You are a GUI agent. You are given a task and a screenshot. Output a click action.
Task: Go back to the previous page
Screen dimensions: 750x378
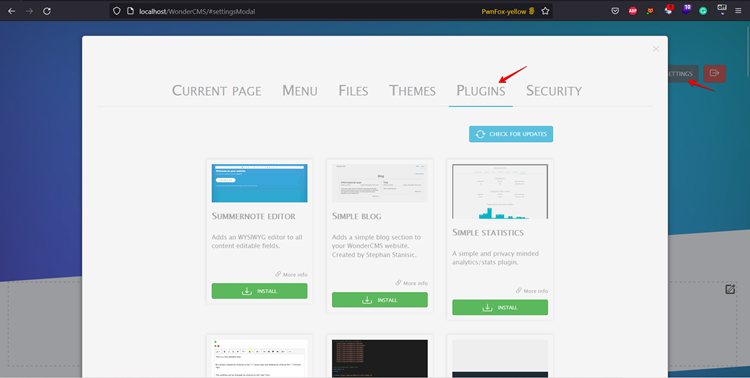coord(11,11)
